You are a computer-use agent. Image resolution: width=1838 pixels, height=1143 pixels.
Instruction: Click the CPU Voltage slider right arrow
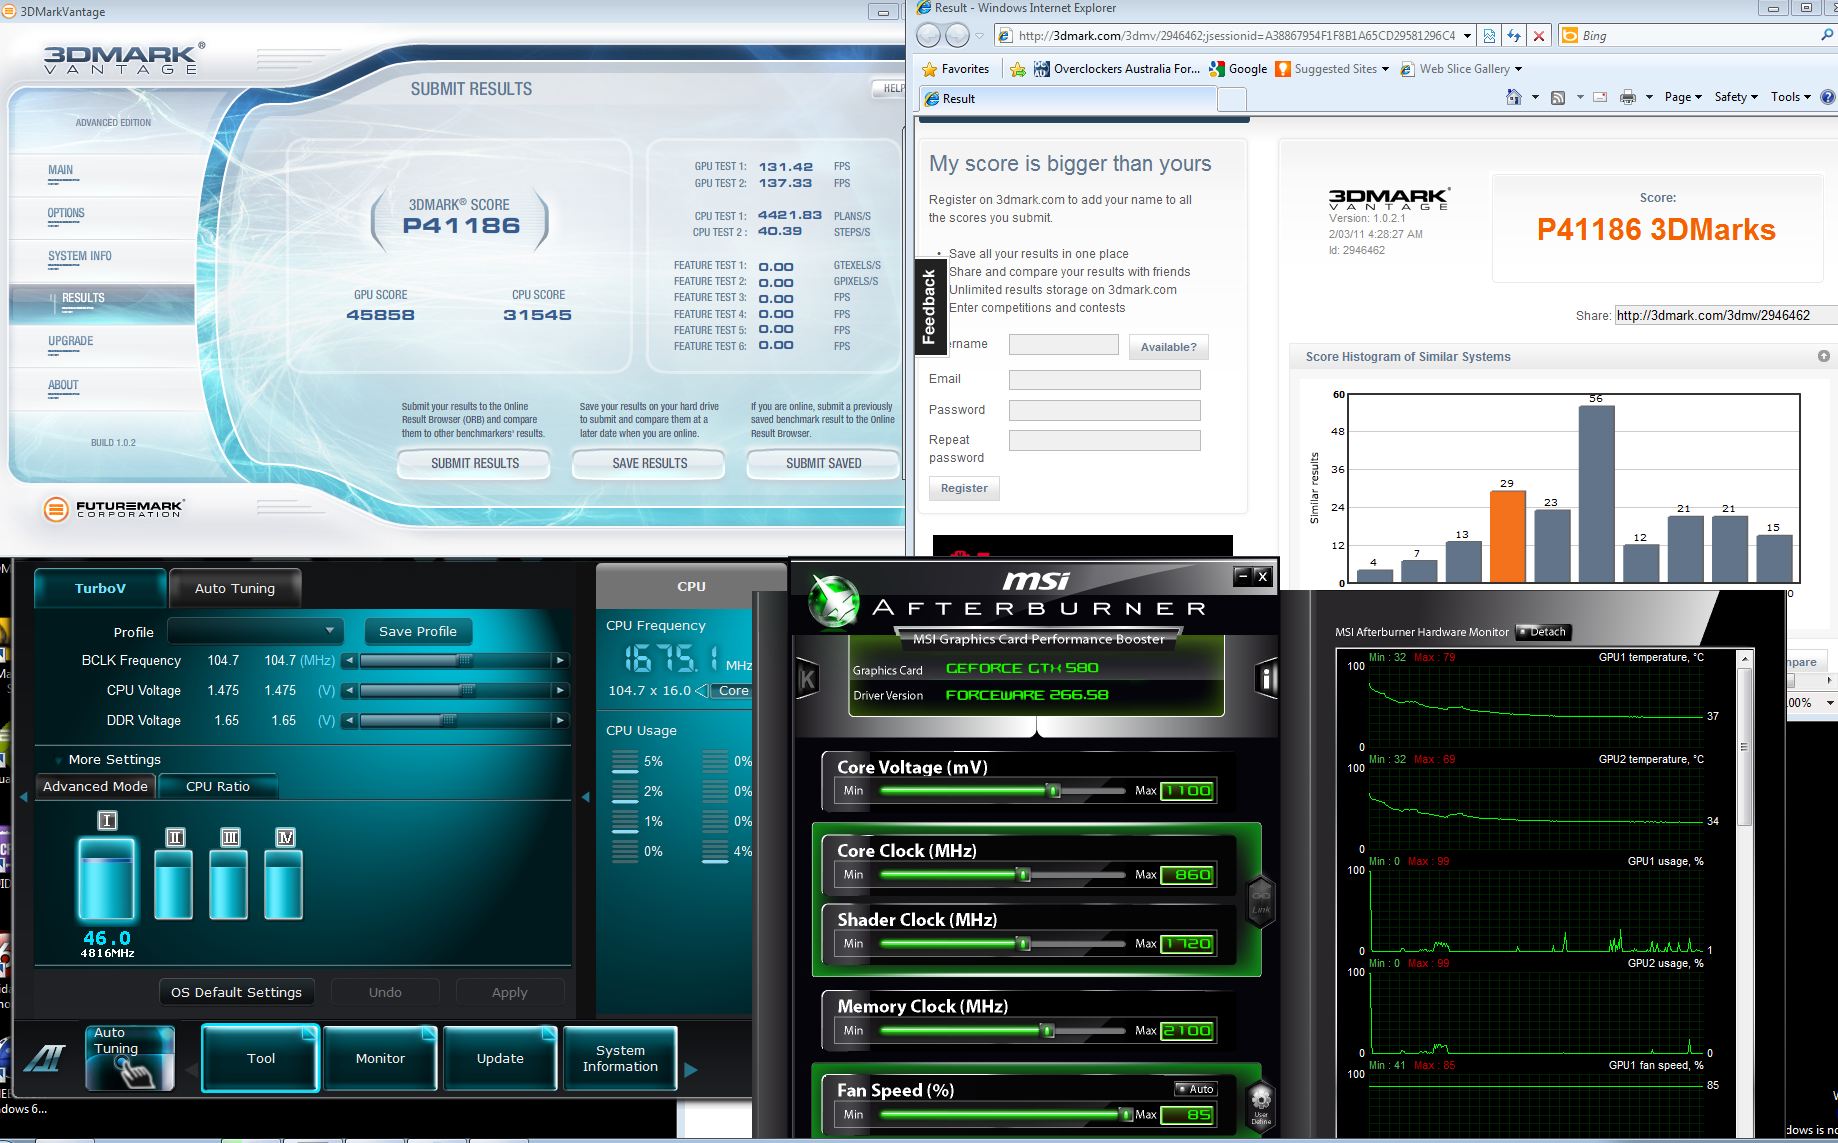[560, 690]
